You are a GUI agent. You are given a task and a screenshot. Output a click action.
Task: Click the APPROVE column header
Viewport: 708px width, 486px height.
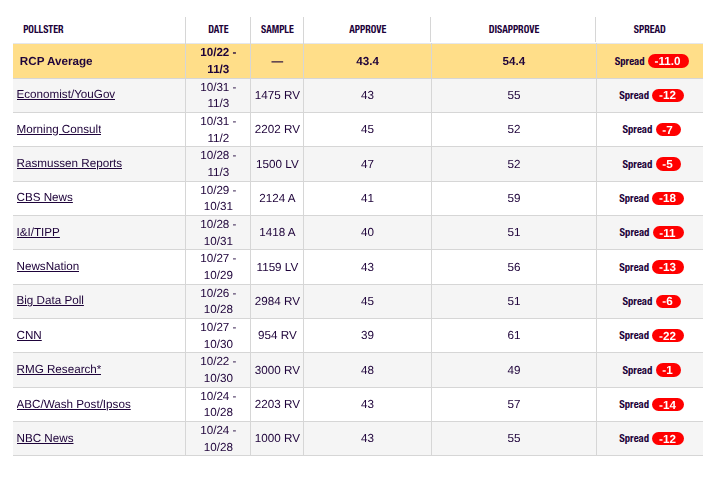367,30
